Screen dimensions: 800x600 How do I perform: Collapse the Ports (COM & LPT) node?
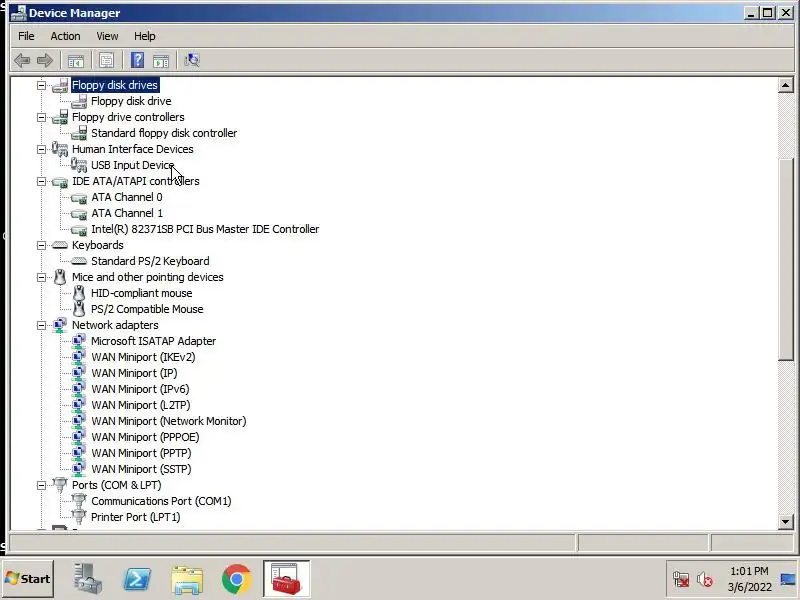tap(41, 485)
